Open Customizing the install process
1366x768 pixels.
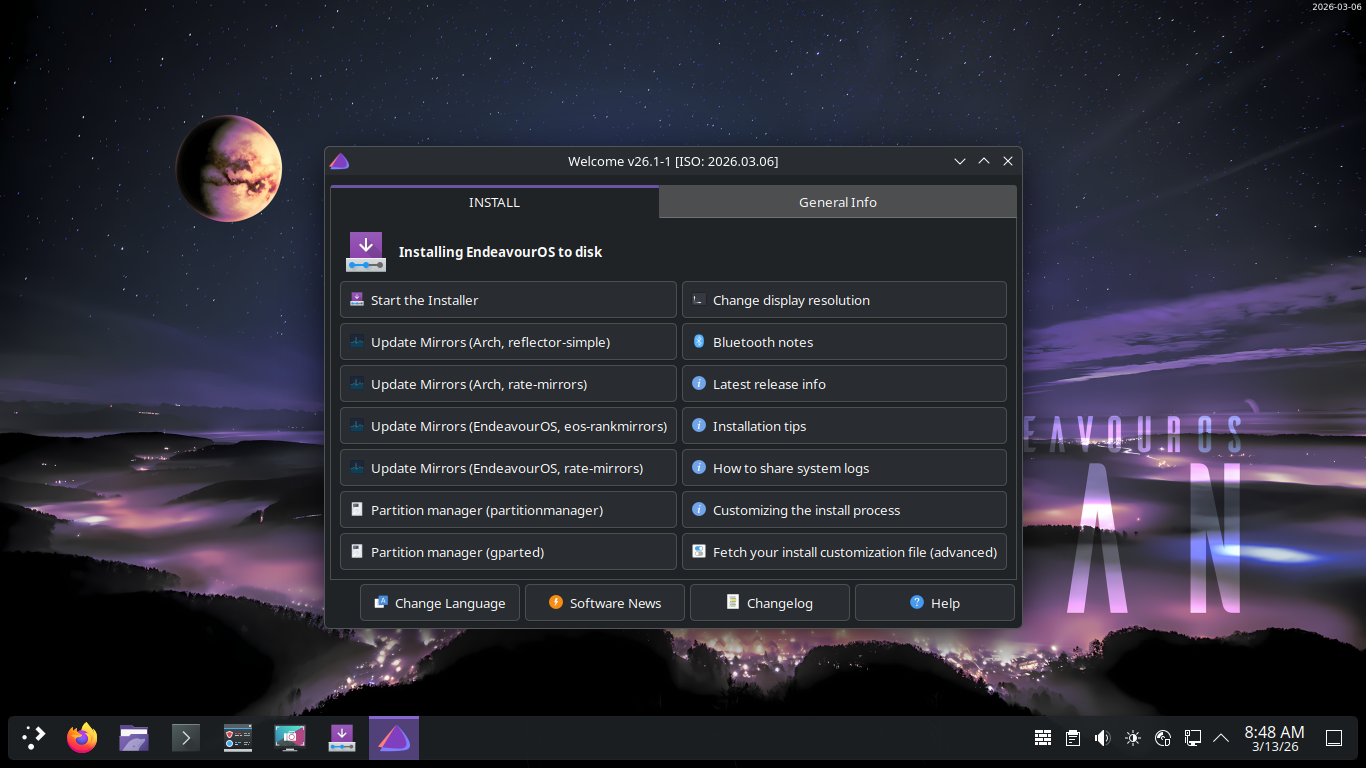(844, 510)
